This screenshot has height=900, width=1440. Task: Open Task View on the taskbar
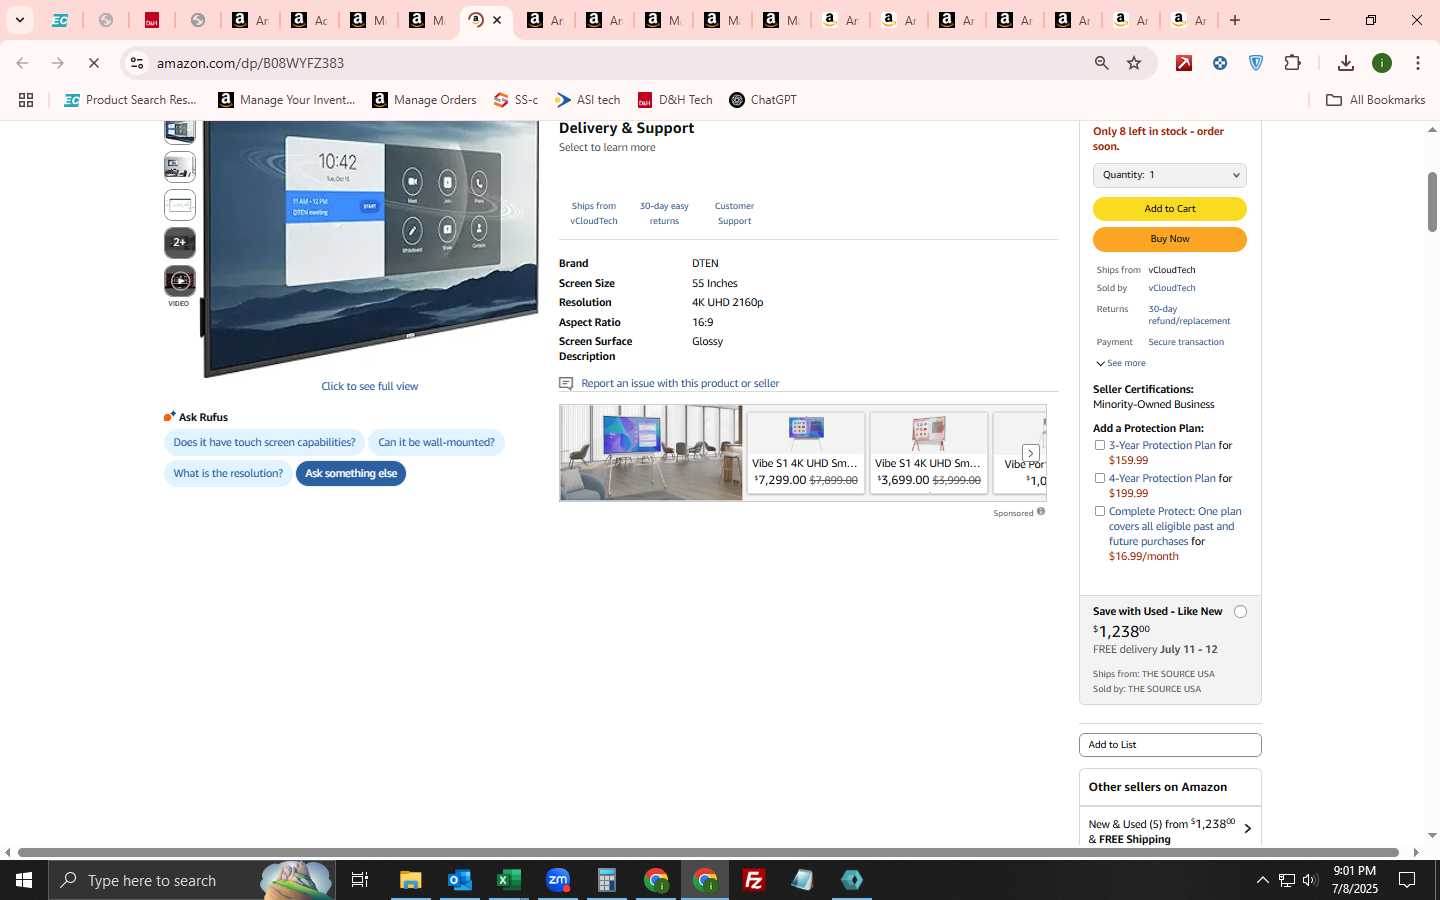(360, 880)
